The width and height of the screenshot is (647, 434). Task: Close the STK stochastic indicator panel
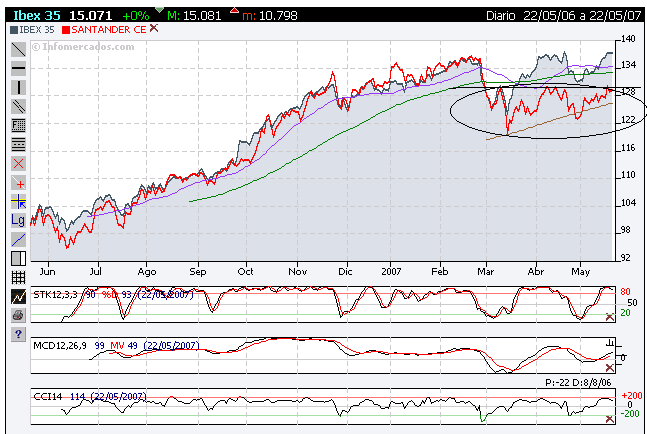tap(609, 317)
